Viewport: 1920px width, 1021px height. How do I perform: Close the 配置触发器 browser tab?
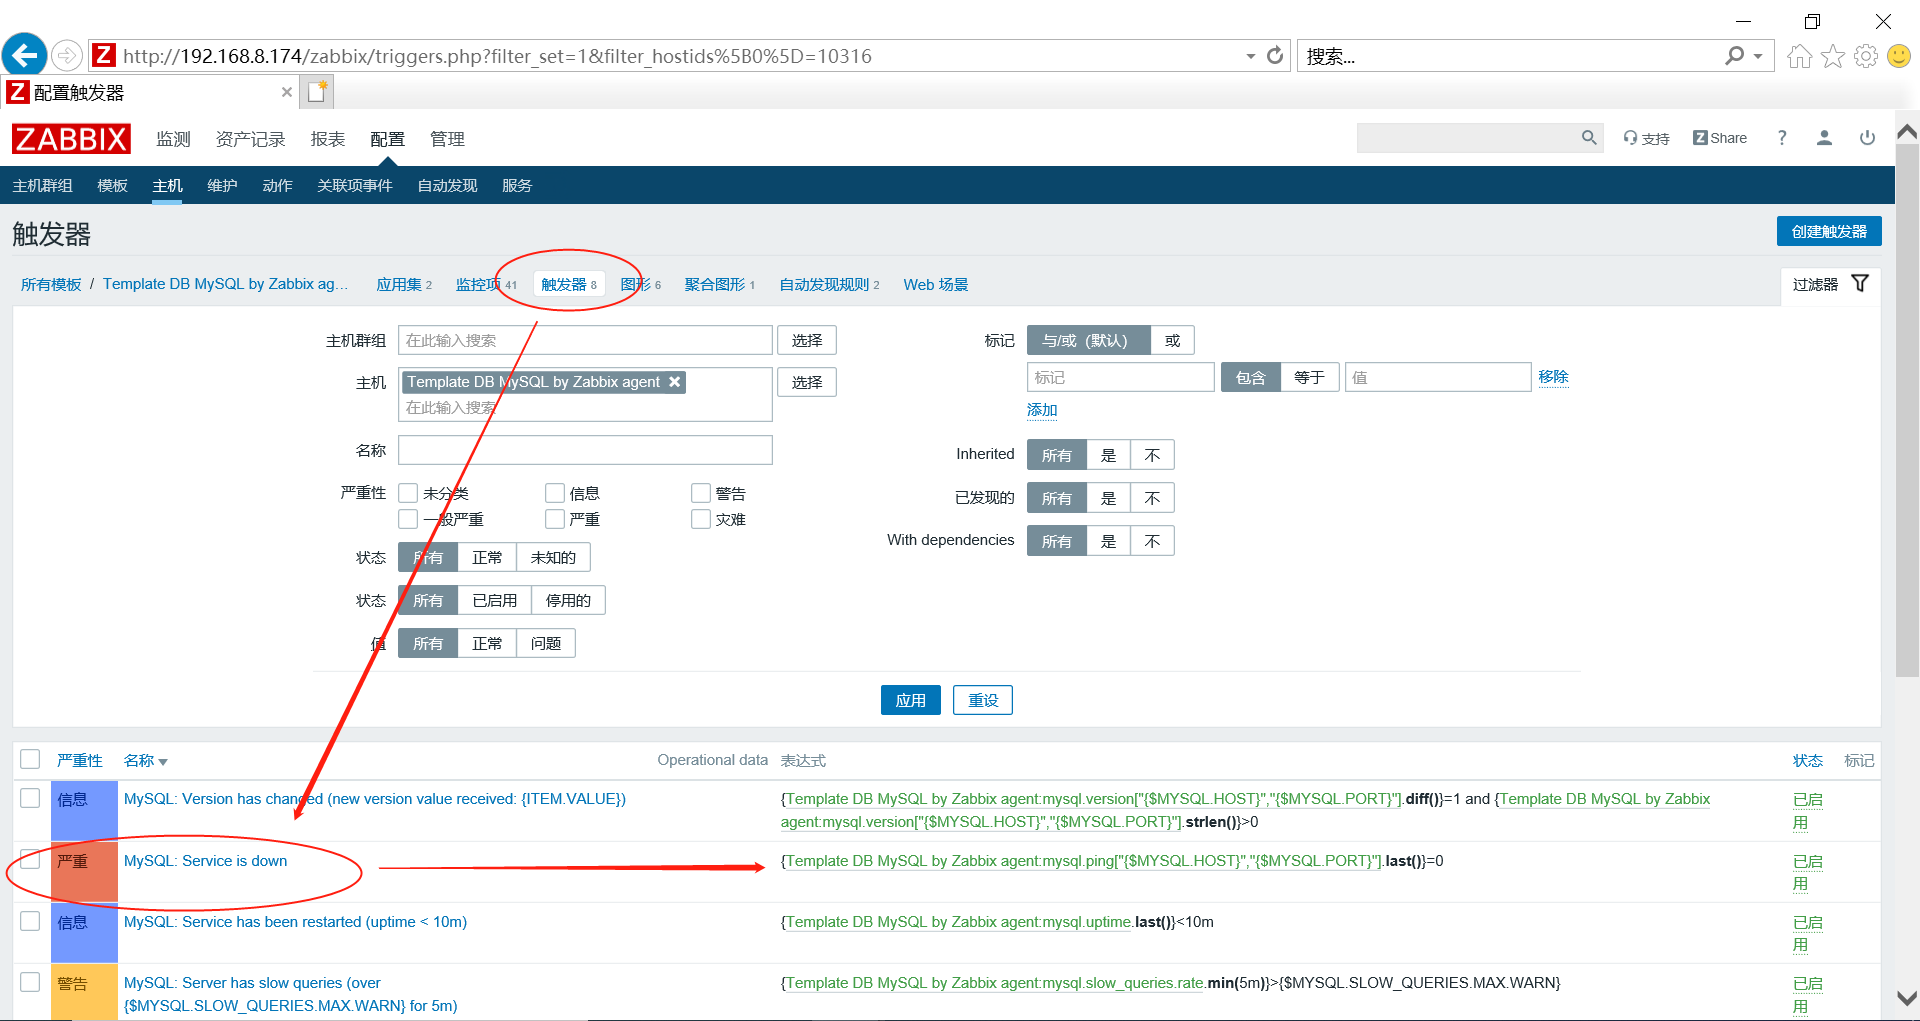287,92
